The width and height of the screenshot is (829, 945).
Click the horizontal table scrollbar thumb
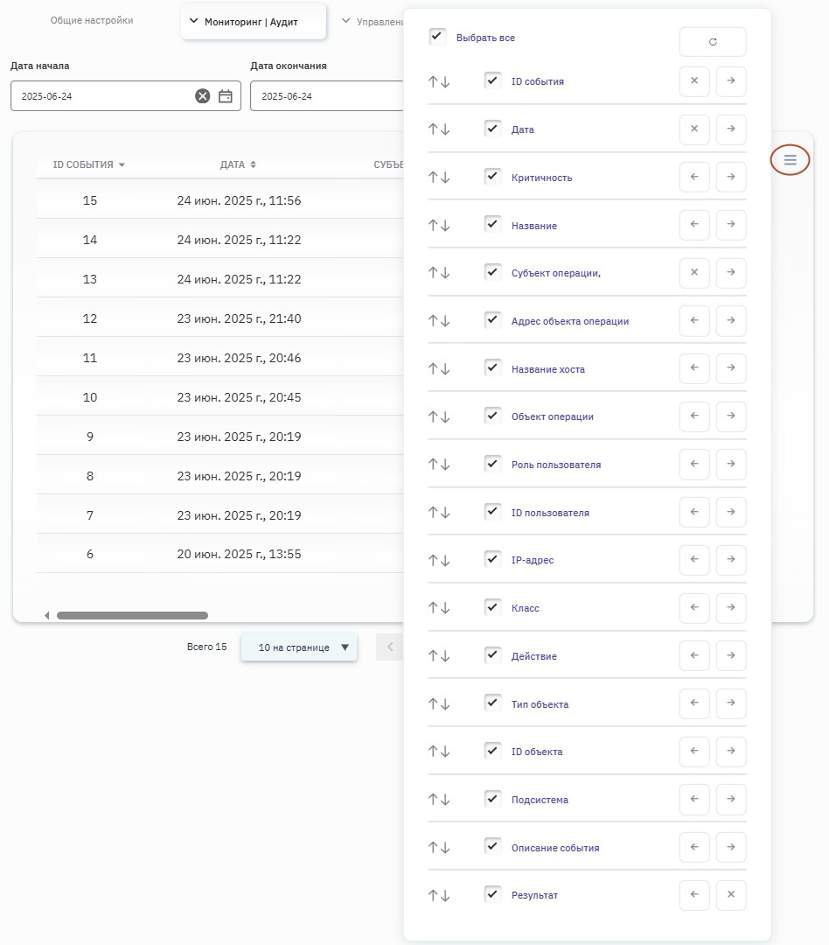coord(132,615)
